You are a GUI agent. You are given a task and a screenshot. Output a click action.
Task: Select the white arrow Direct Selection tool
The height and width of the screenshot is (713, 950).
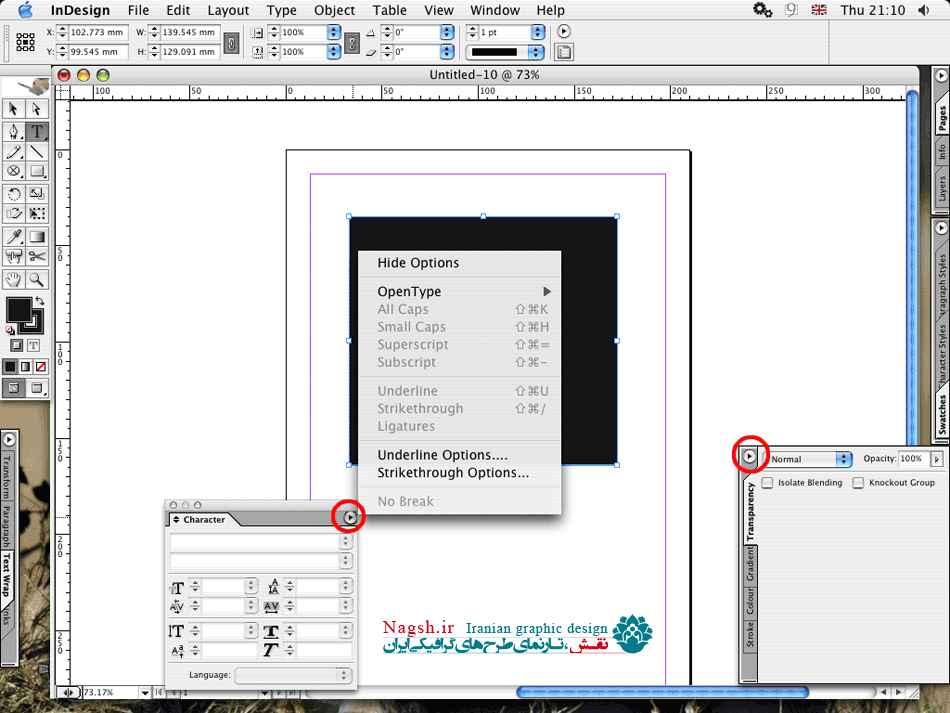(x=36, y=109)
